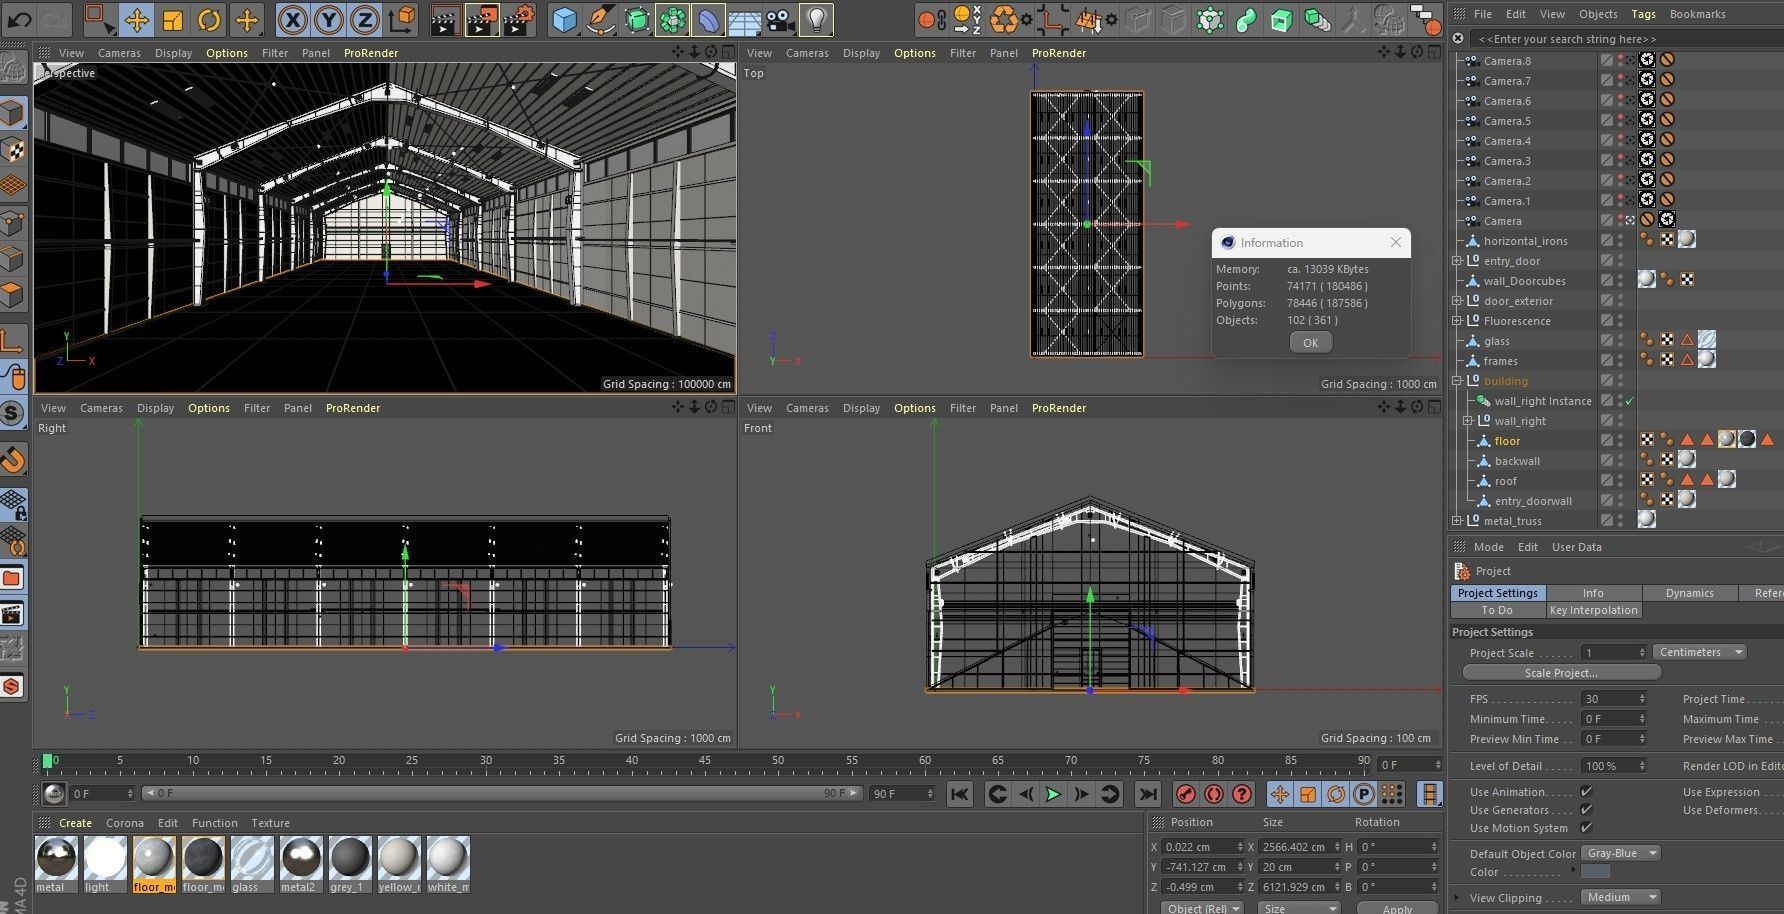The width and height of the screenshot is (1784, 914).
Task: Collapse the building object
Action: click(1457, 381)
